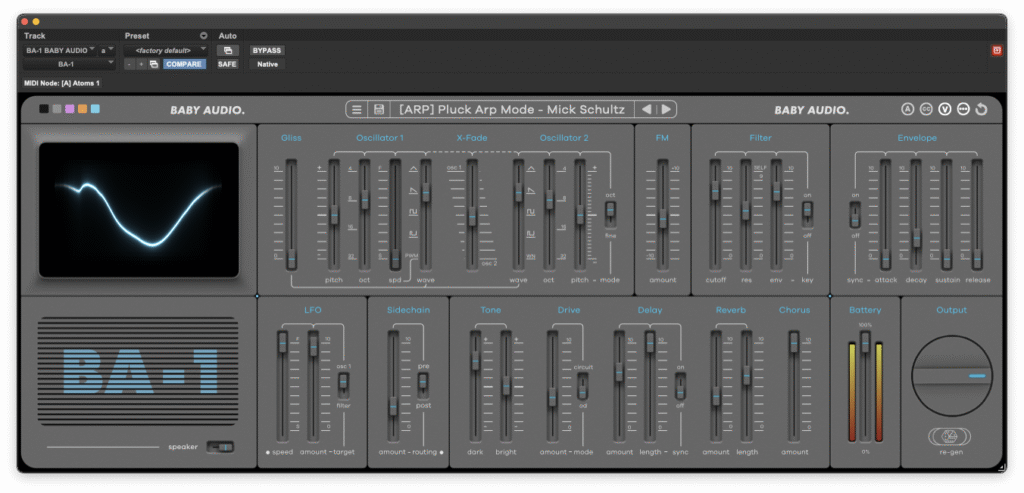The image size is (1024, 493).
Task: Open the factory default preset dropdown
Action: [166, 50]
